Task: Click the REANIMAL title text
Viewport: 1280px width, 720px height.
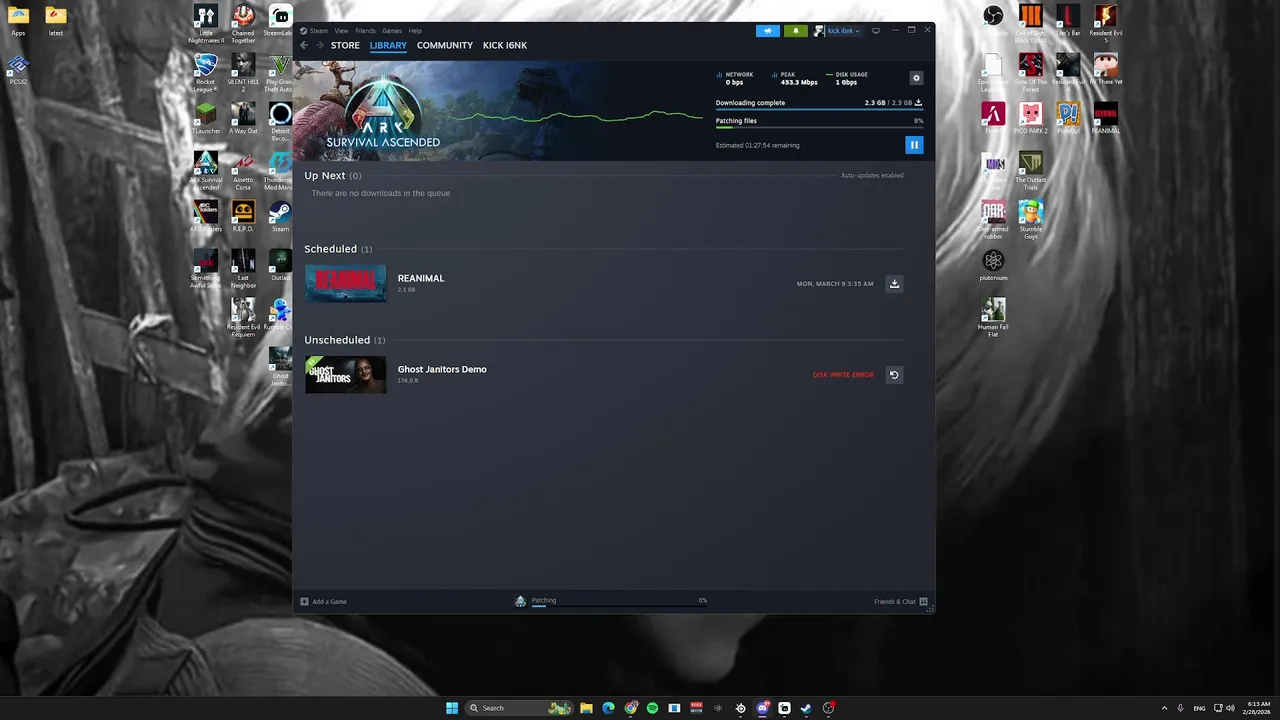Action: pyautogui.click(x=421, y=278)
